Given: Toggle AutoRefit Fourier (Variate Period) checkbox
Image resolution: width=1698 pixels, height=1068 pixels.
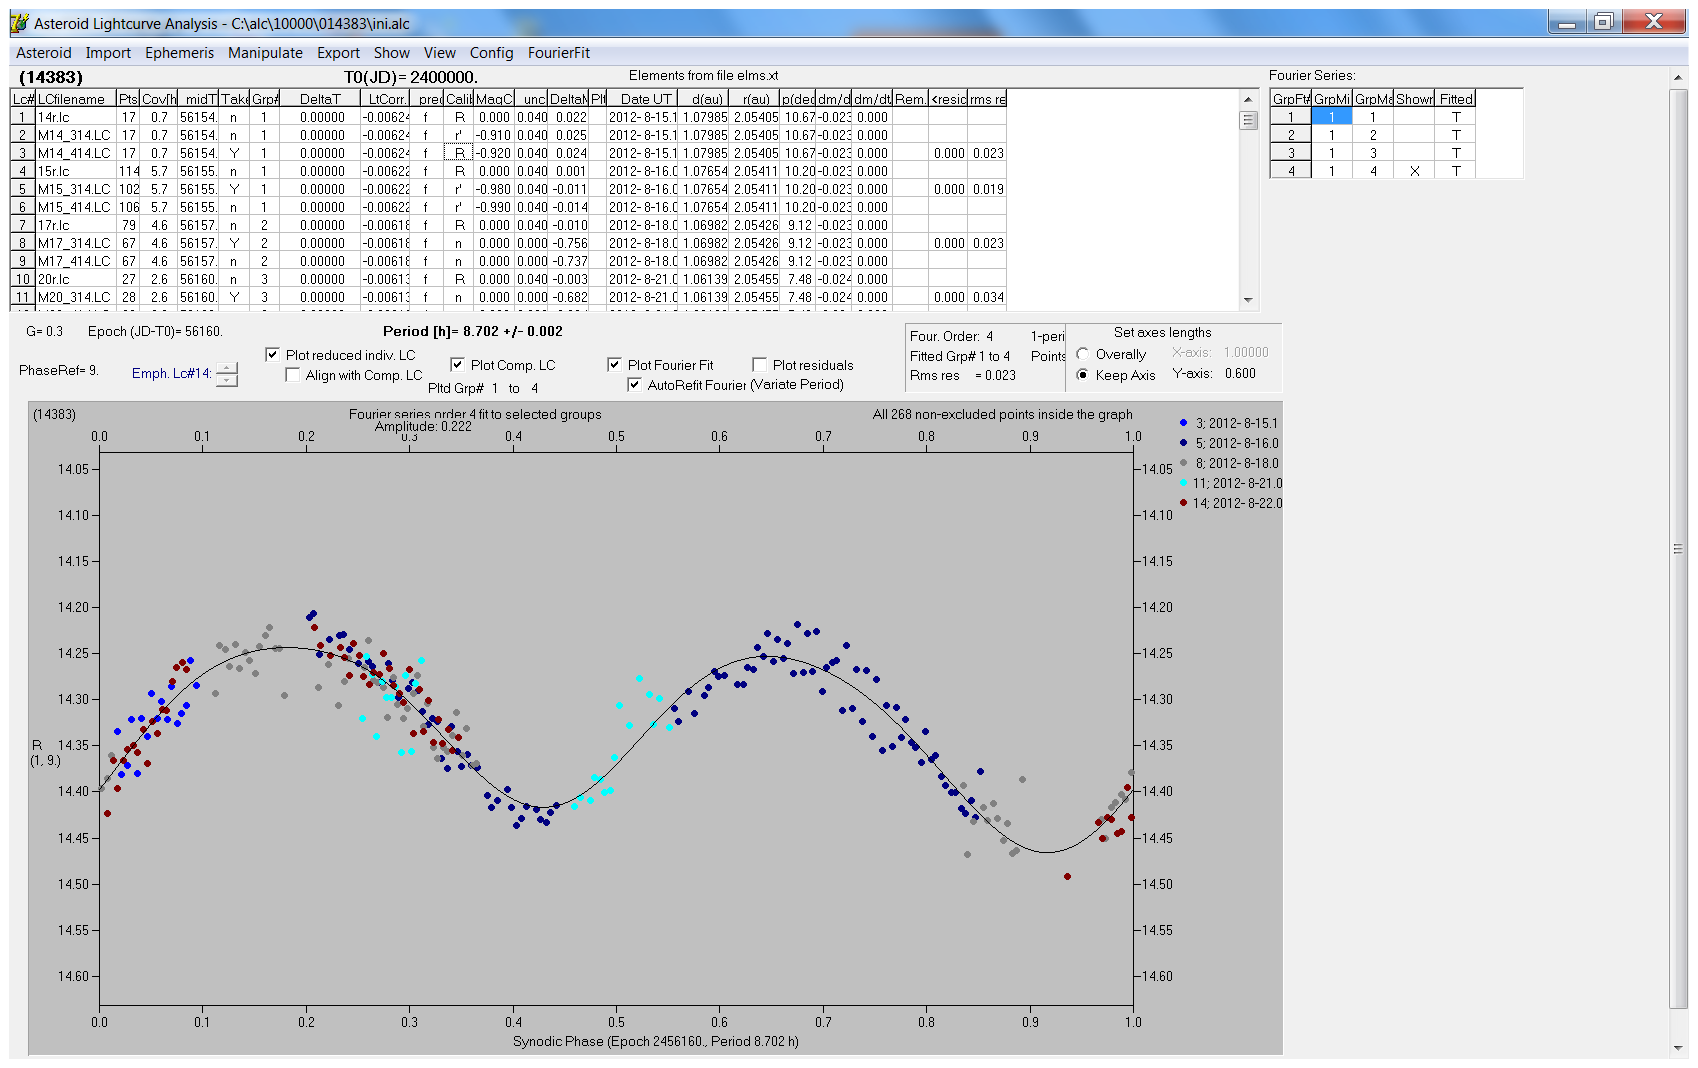Looking at the screenshot, I should click(x=634, y=385).
